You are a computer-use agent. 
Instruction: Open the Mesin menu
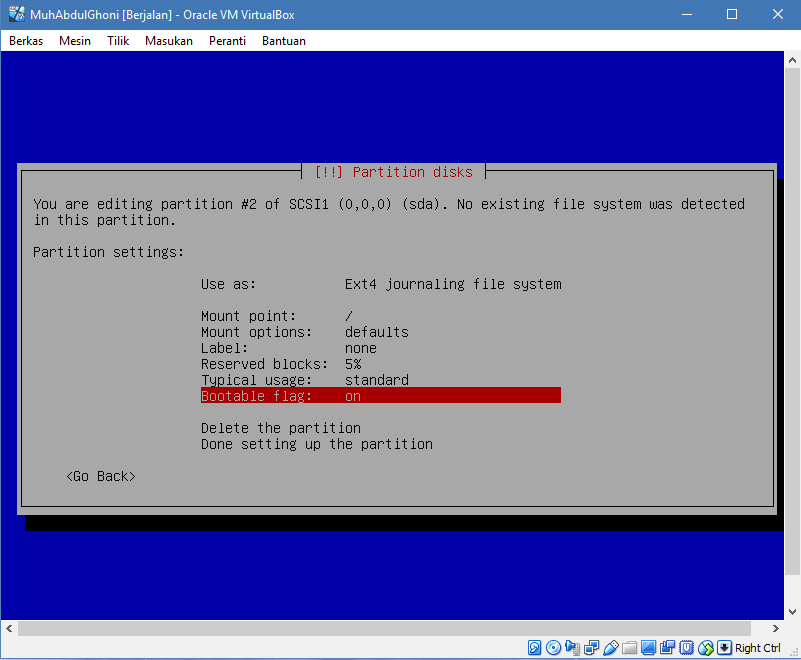point(75,41)
